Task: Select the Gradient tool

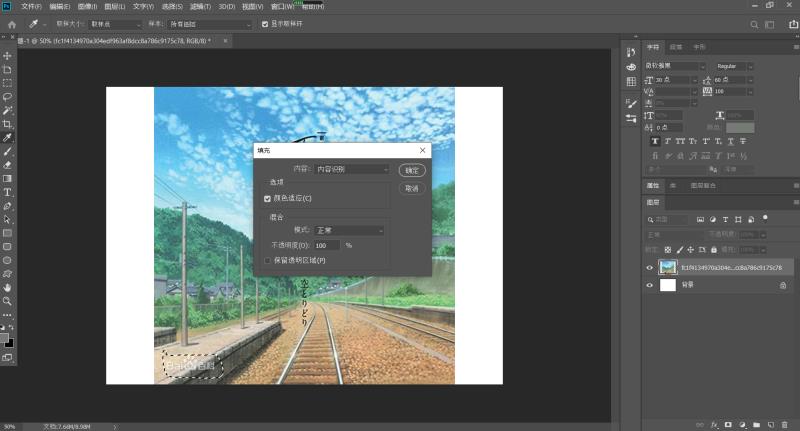Action: (7, 179)
